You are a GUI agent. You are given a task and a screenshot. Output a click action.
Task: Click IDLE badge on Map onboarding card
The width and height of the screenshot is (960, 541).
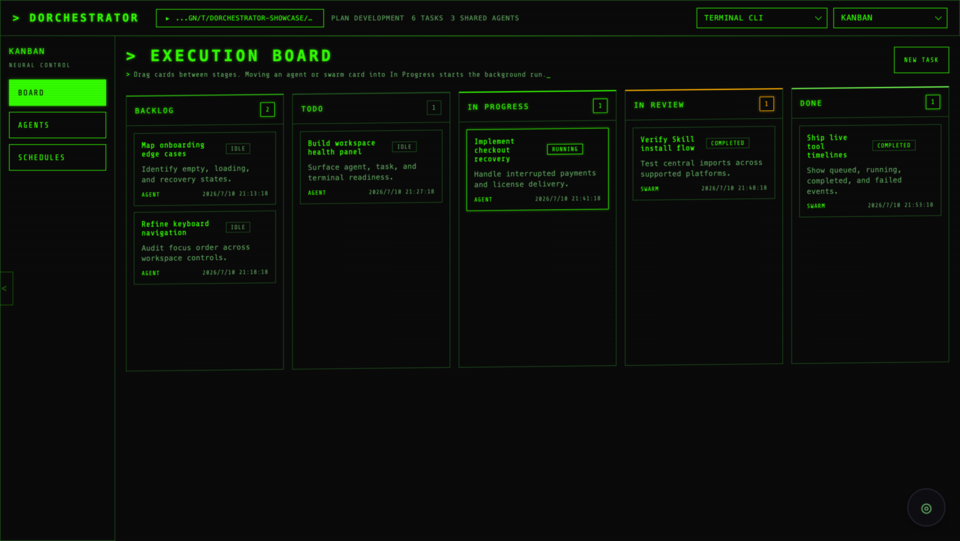238,149
